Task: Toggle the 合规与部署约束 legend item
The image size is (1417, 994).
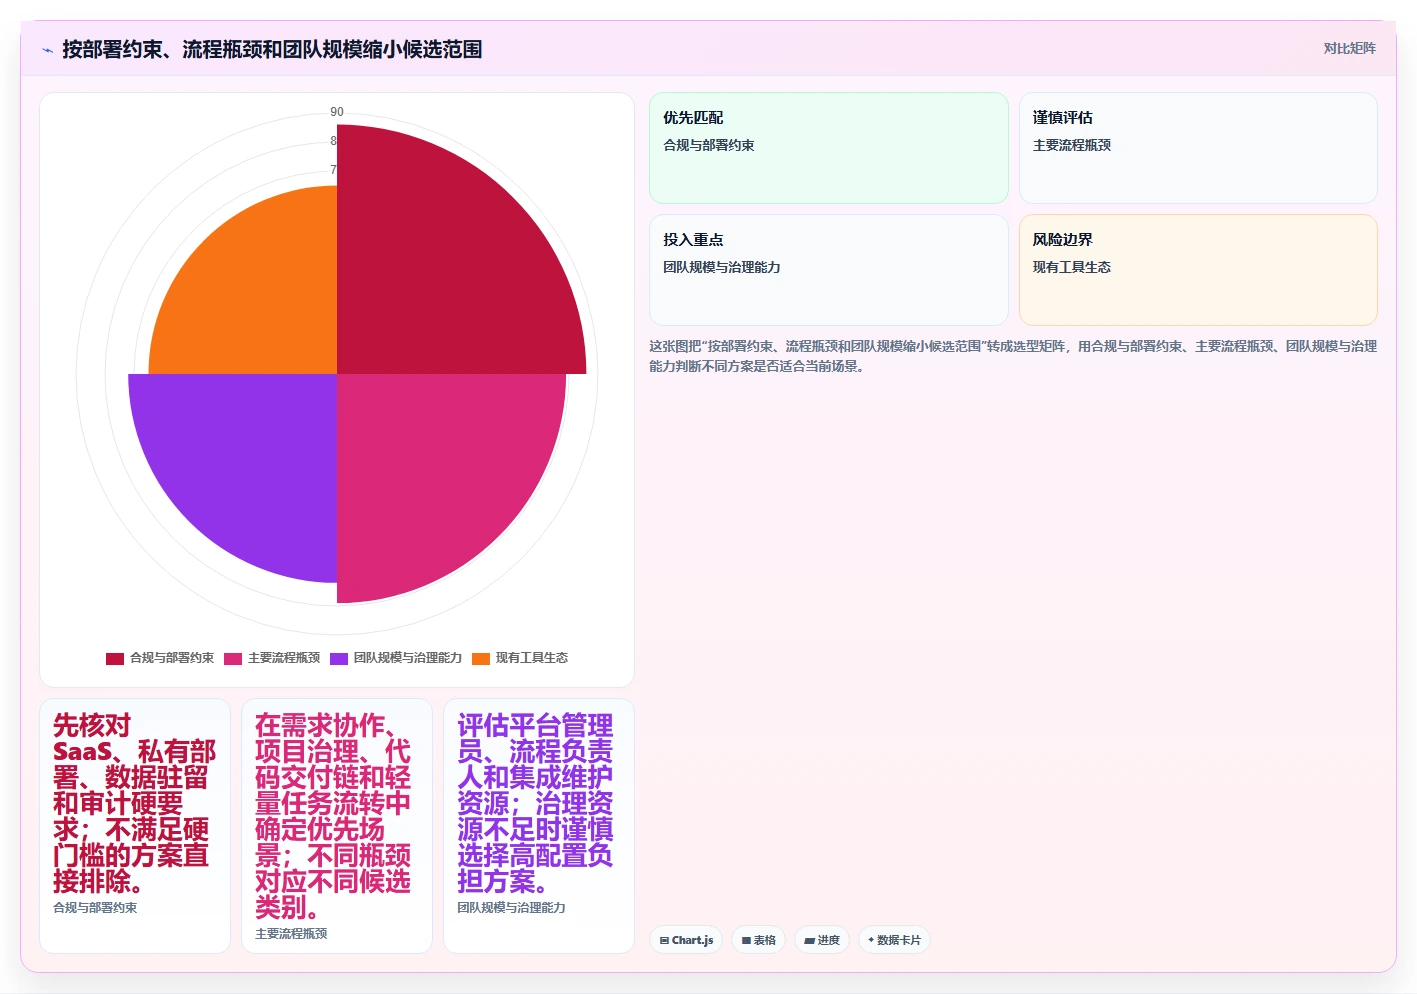Action: coord(160,658)
